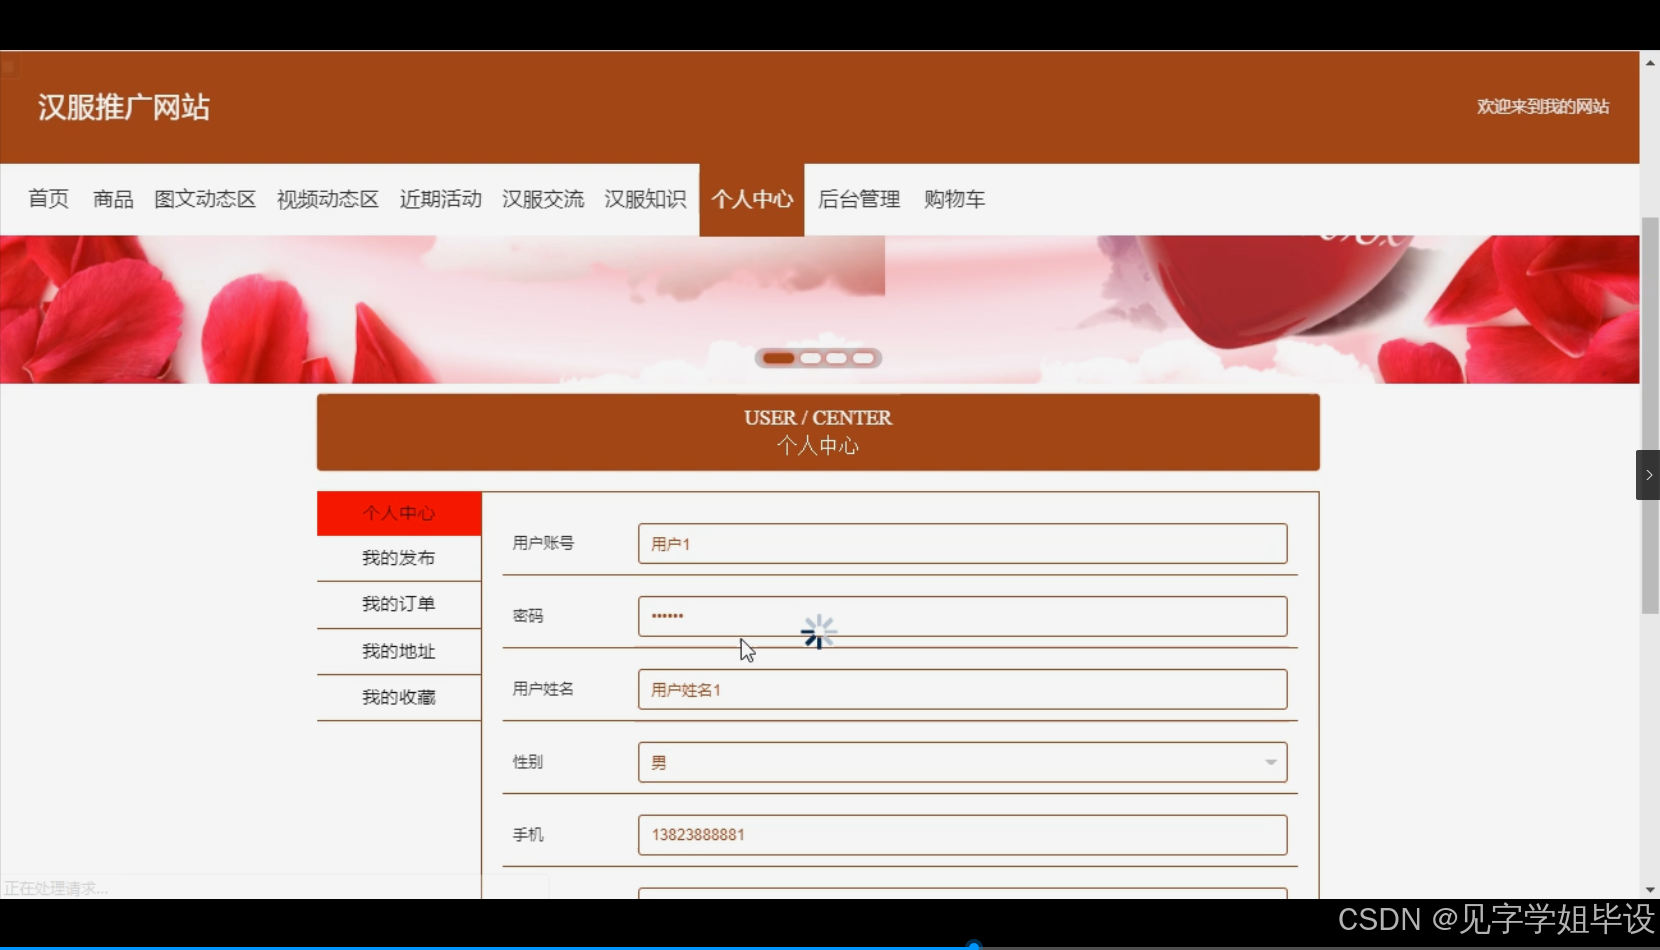
Task: Select third carousel indicator dot
Action: [837, 358]
